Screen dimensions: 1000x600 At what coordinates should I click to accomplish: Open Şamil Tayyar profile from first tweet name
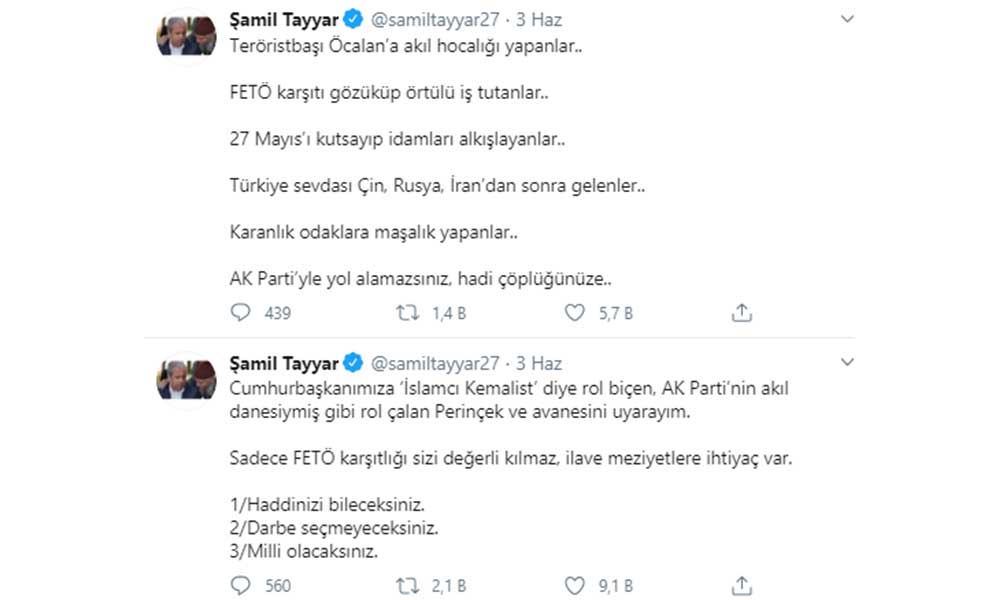click(x=284, y=19)
